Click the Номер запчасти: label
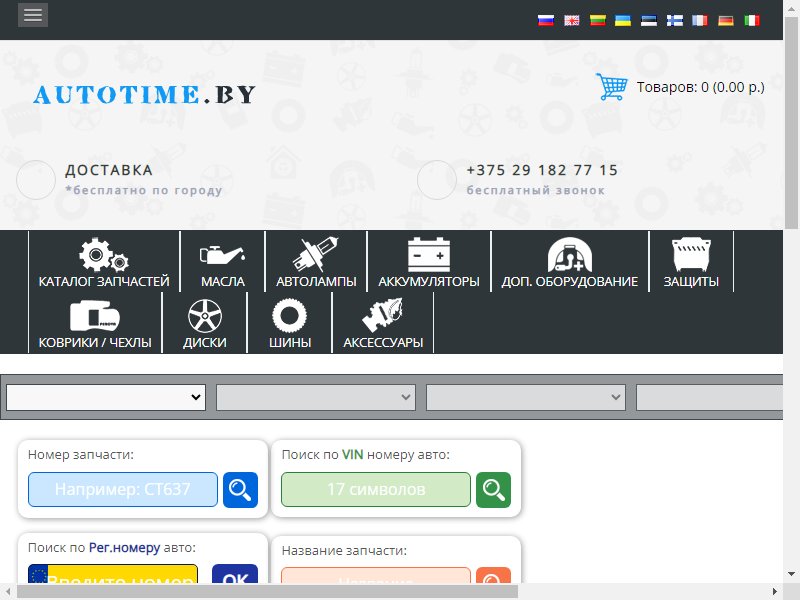The width and height of the screenshot is (800, 600). [x=81, y=455]
